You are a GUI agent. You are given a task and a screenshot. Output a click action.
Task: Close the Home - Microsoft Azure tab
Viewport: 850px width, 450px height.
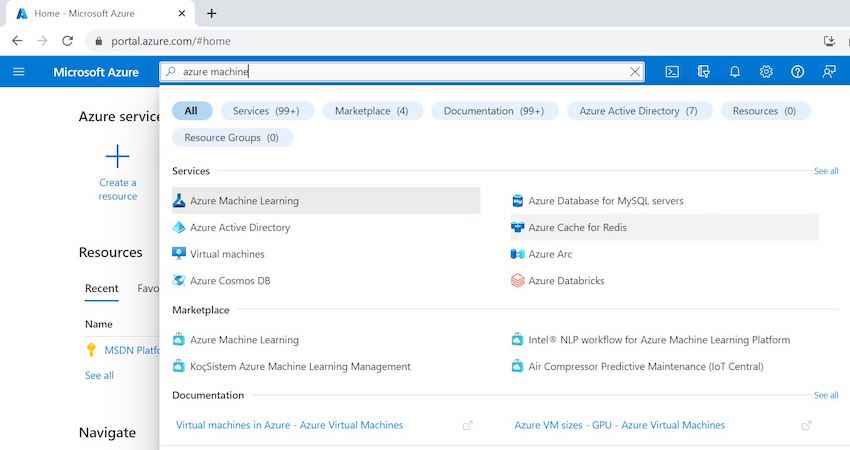click(x=182, y=14)
